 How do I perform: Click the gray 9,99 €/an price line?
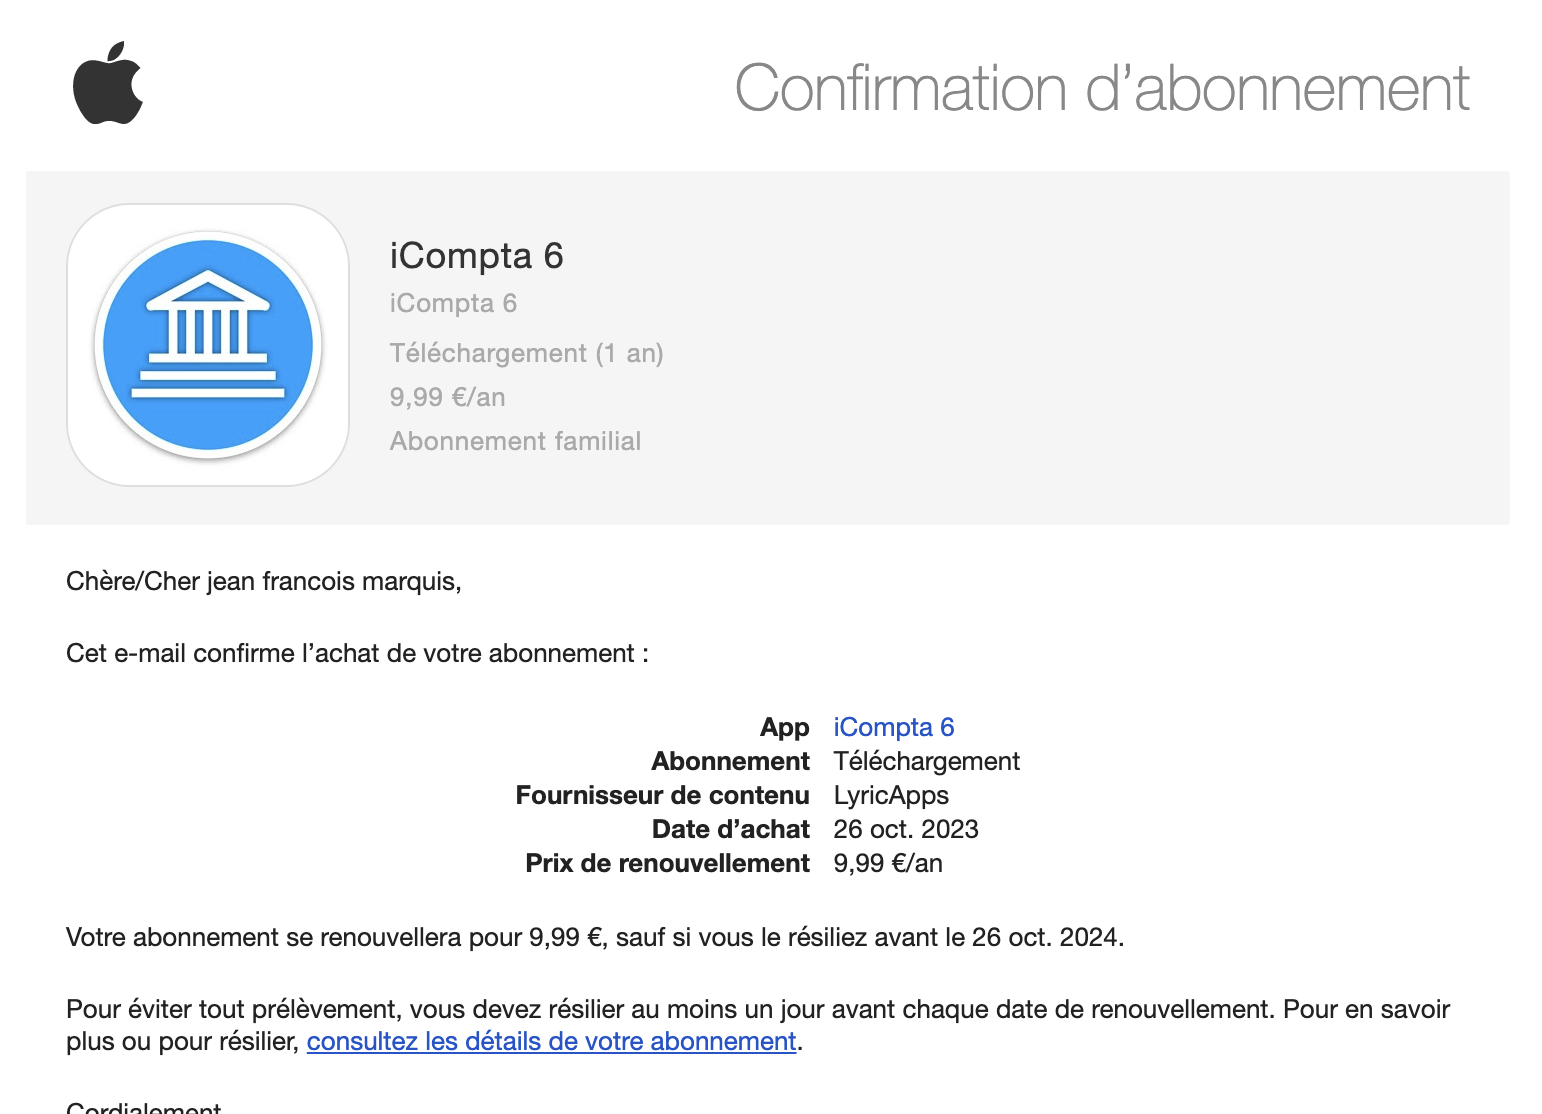pos(448,397)
